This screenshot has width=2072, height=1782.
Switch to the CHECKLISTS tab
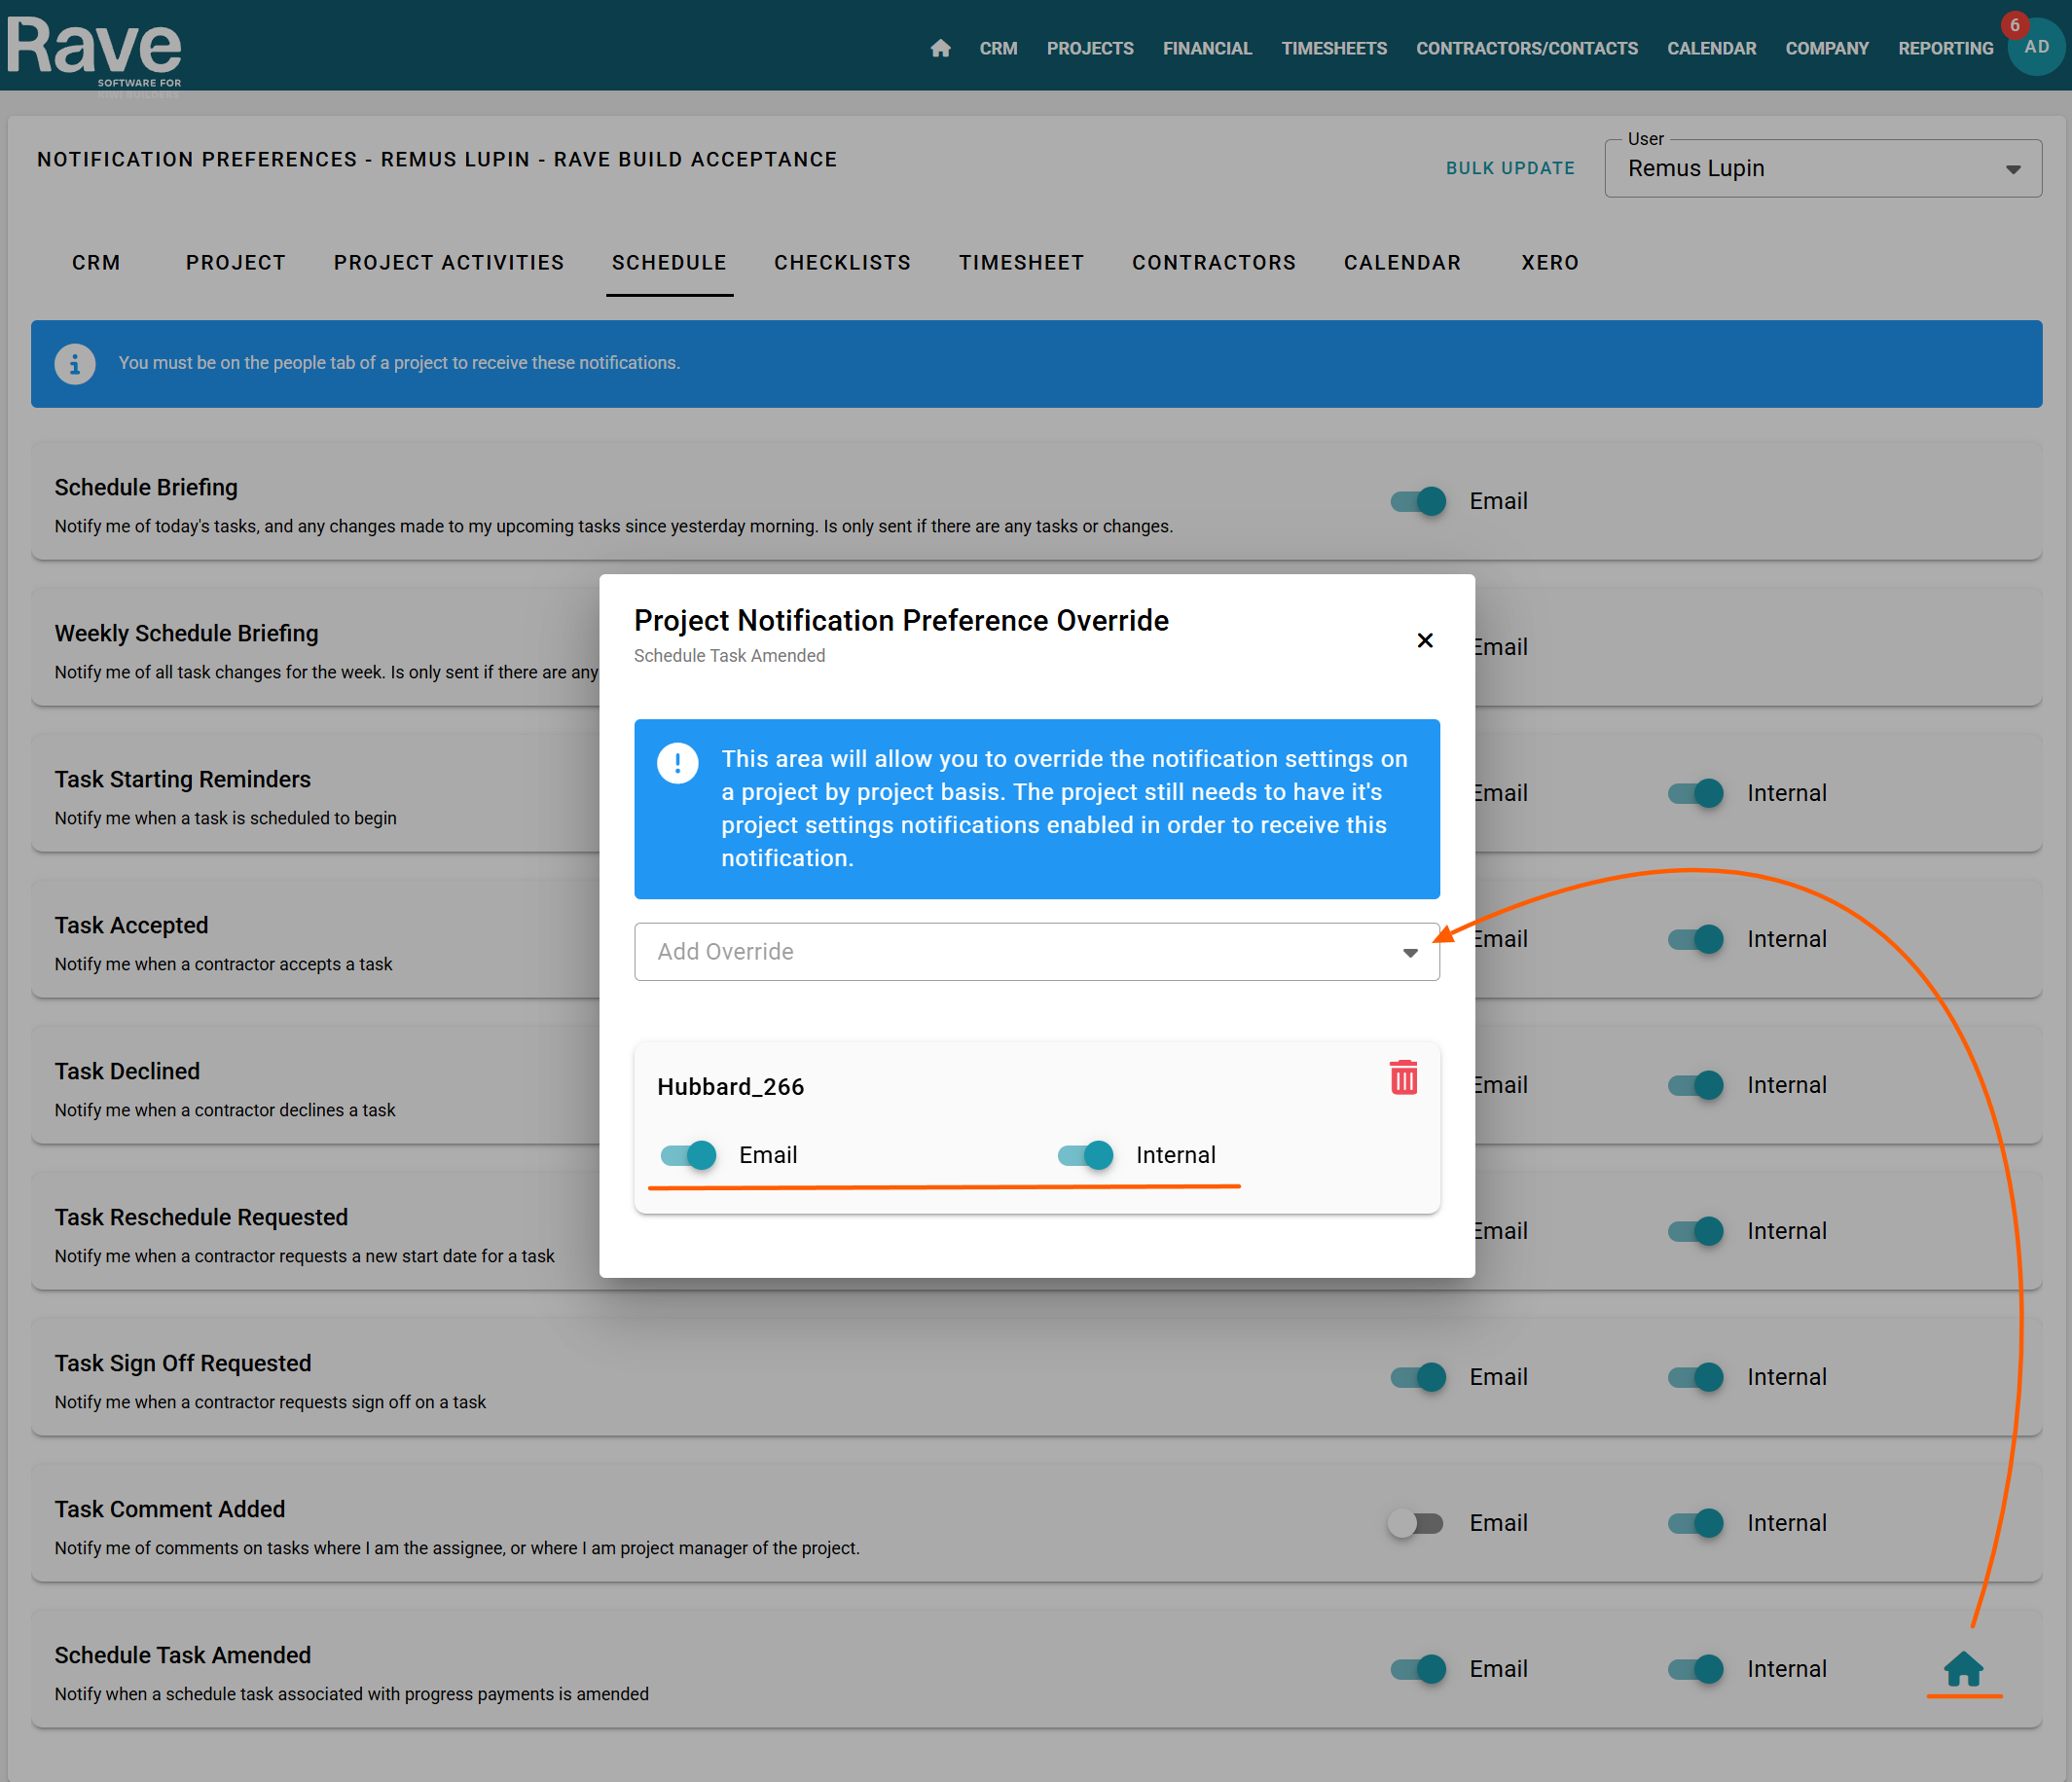(842, 262)
